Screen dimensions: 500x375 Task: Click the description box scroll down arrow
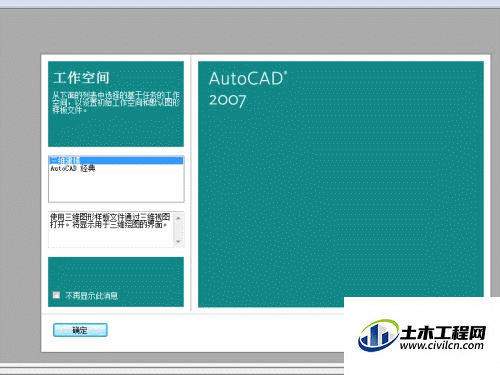pos(178,241)
